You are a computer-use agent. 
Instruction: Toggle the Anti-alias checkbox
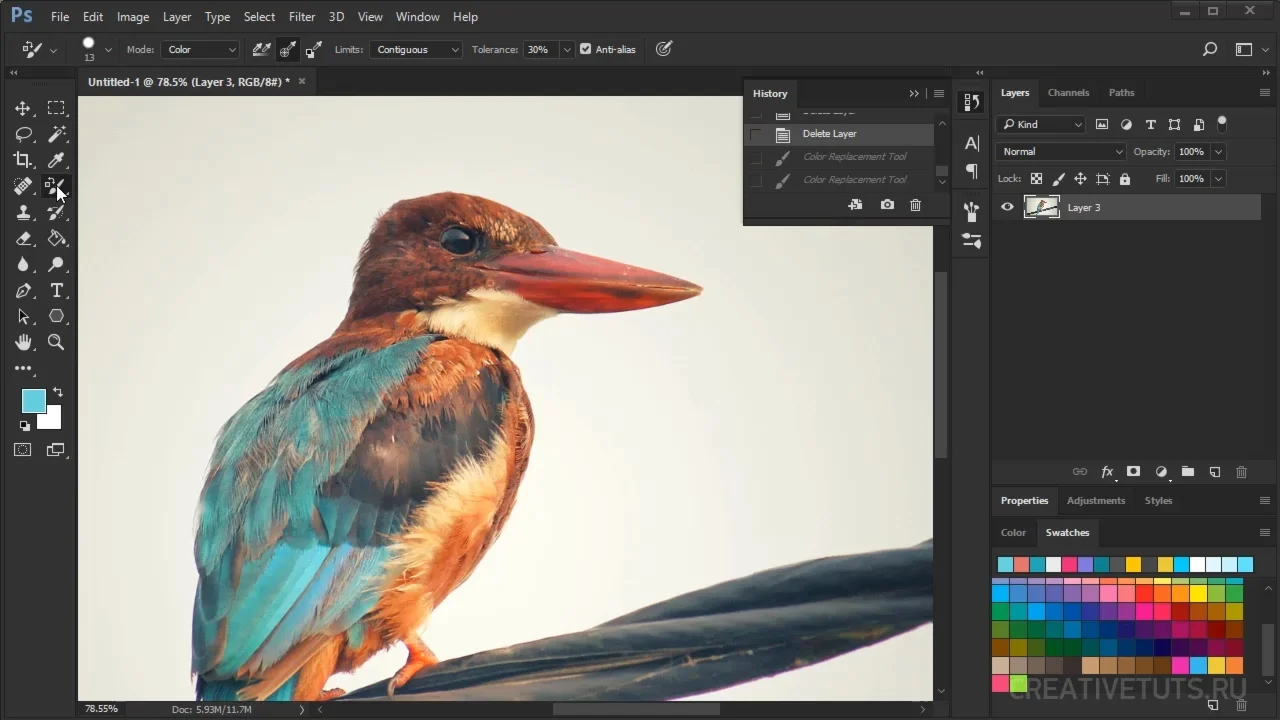point(586,49)
